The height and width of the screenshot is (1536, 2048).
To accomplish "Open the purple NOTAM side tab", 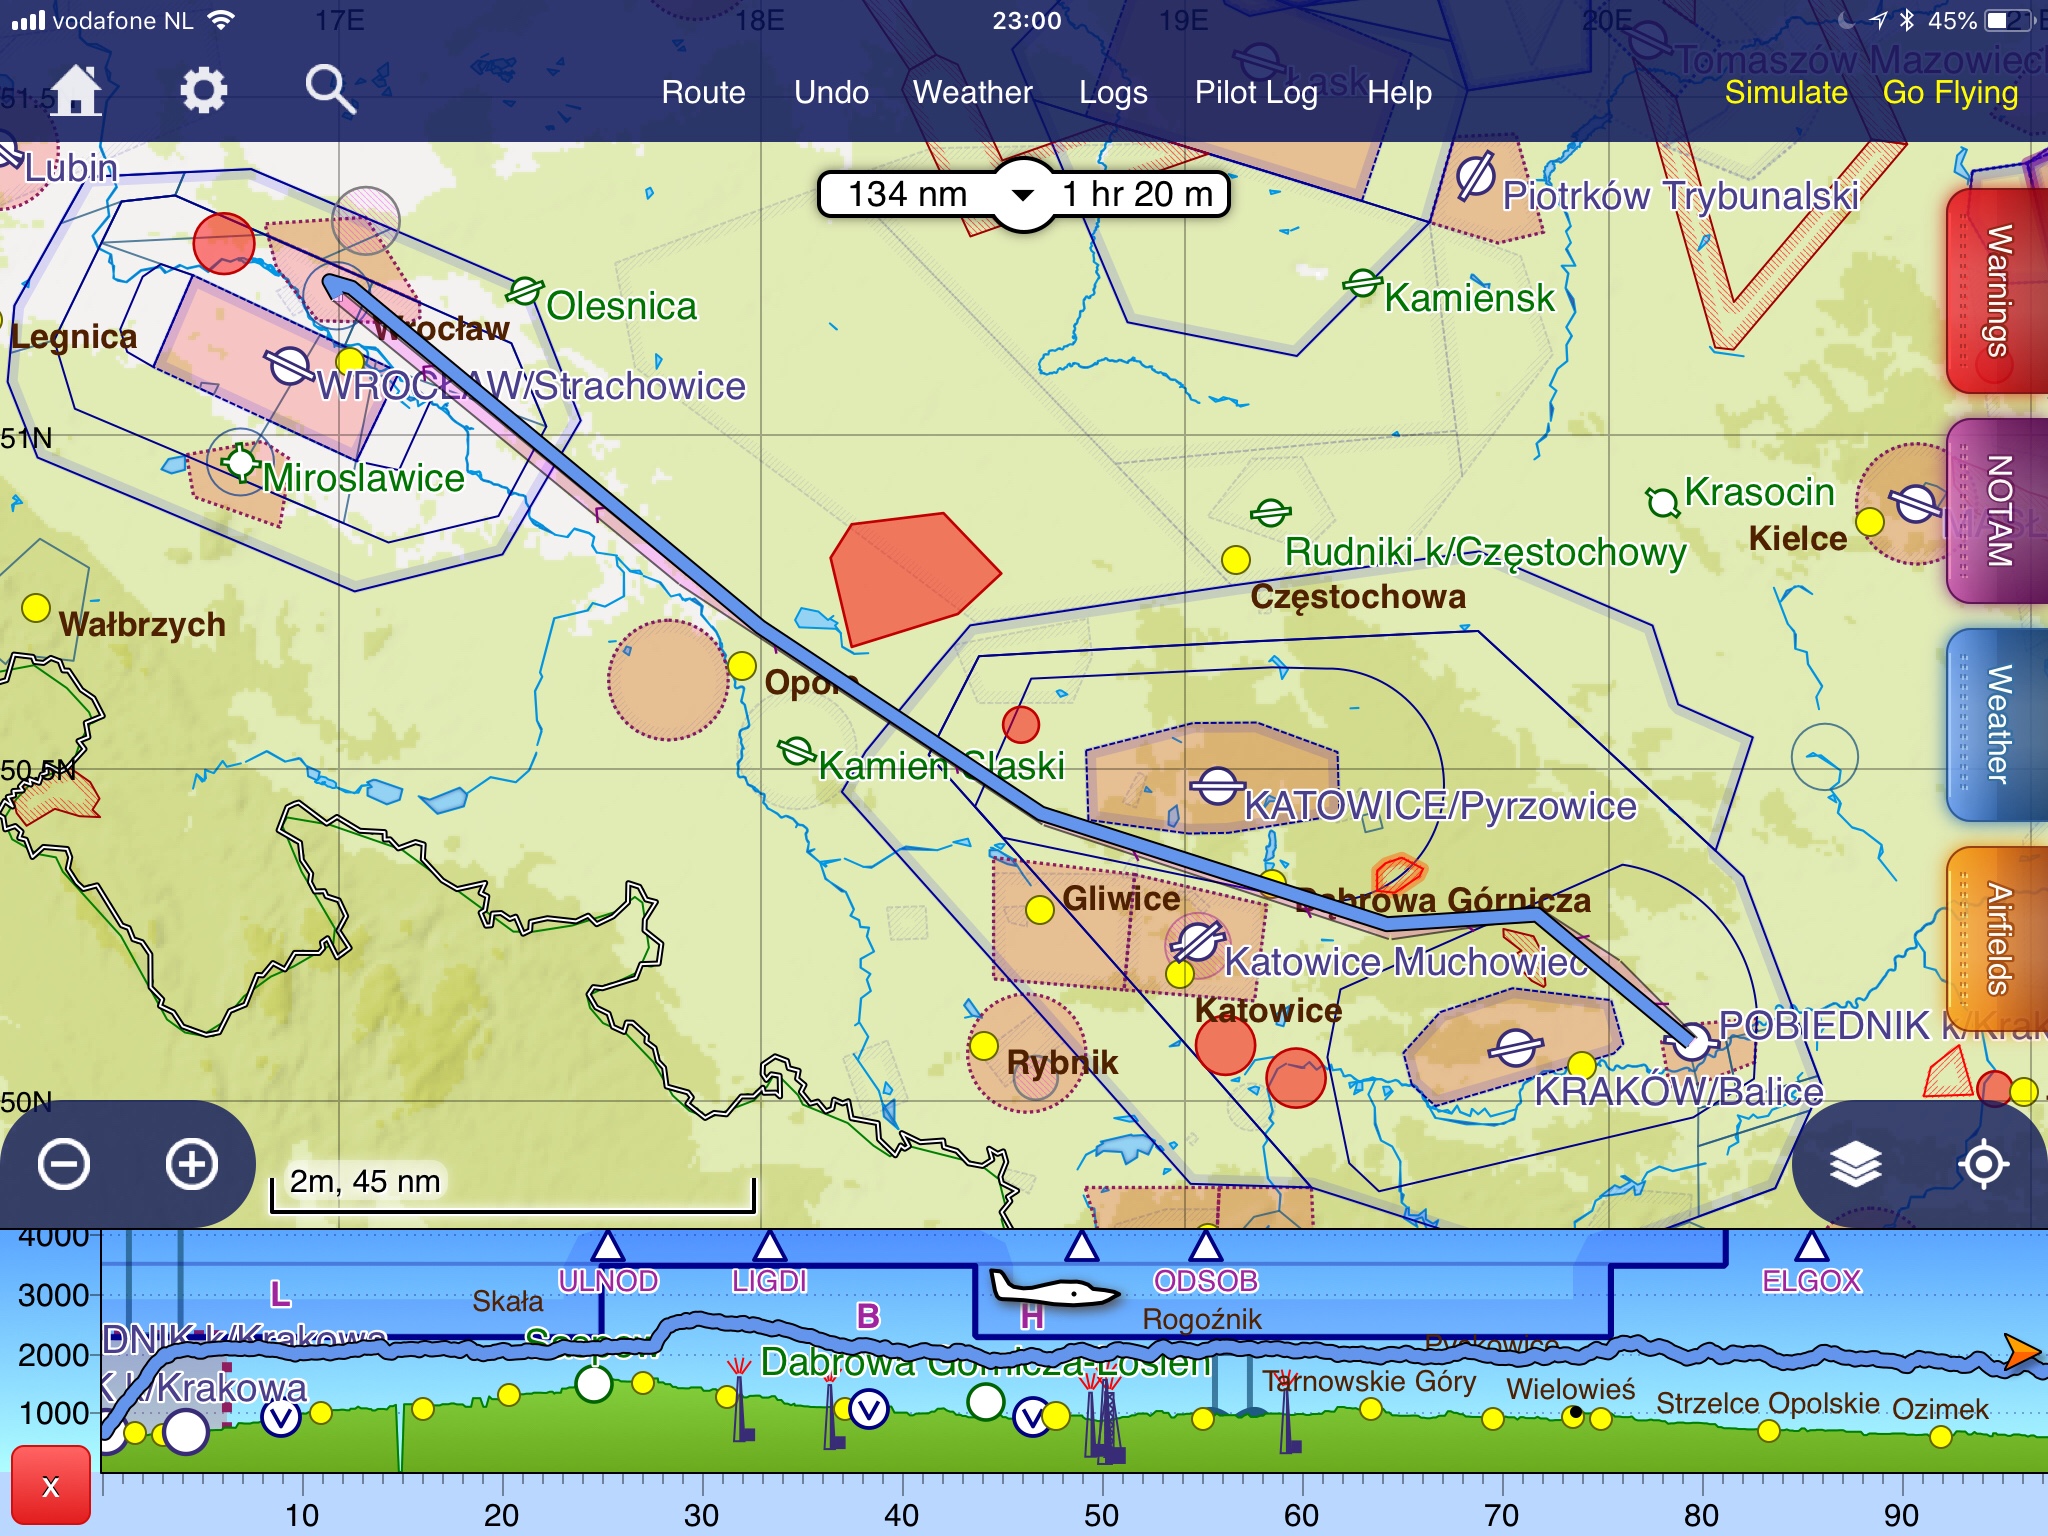I will 1998,511.
